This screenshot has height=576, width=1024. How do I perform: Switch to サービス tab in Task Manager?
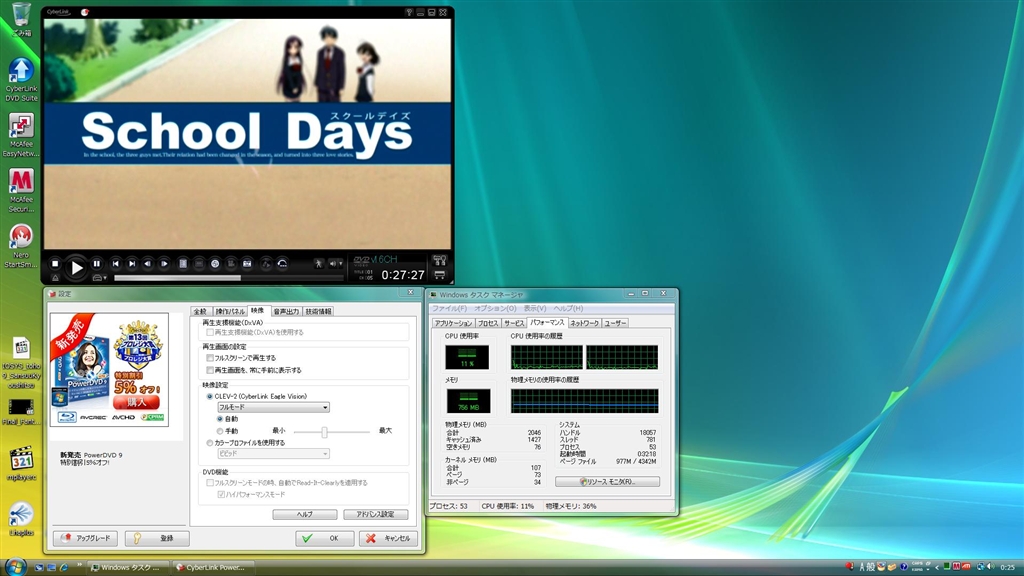tap(514, 323)
